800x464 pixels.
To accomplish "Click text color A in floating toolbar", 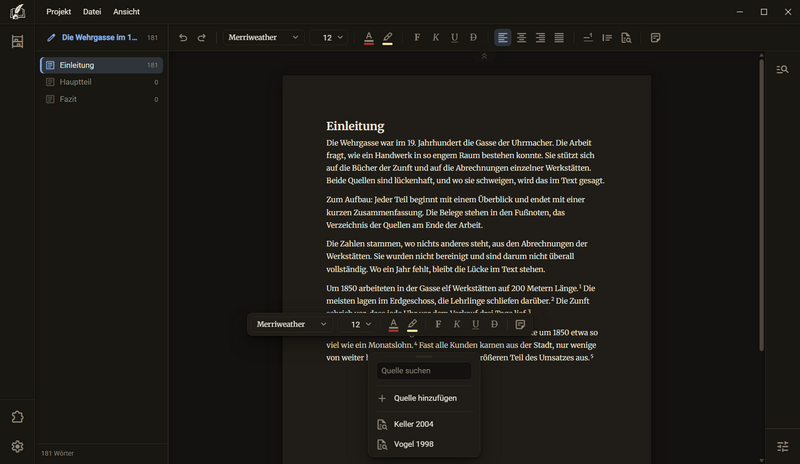I will point(393,324).
